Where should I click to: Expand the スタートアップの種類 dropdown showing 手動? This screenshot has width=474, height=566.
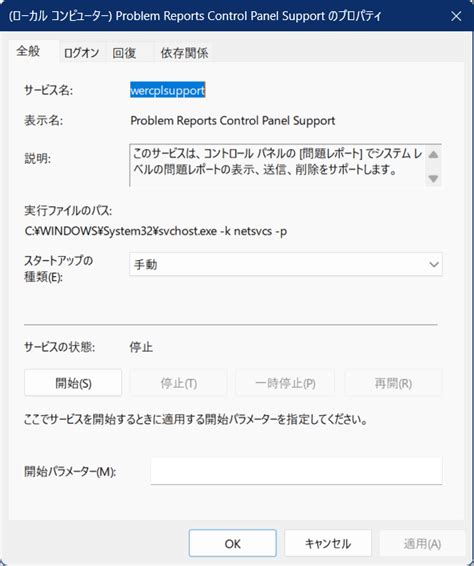pos(286,265)
